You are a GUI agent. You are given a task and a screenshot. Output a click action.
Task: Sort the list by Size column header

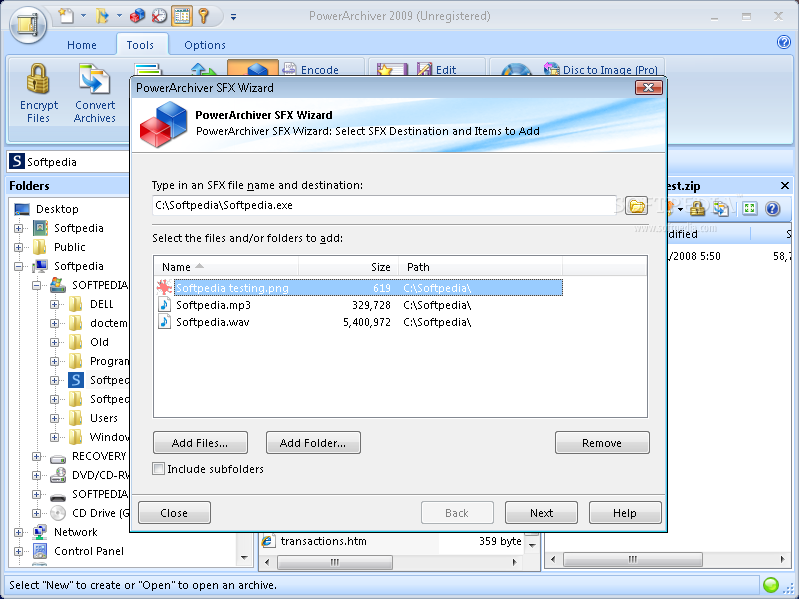(x=348, y=267)
